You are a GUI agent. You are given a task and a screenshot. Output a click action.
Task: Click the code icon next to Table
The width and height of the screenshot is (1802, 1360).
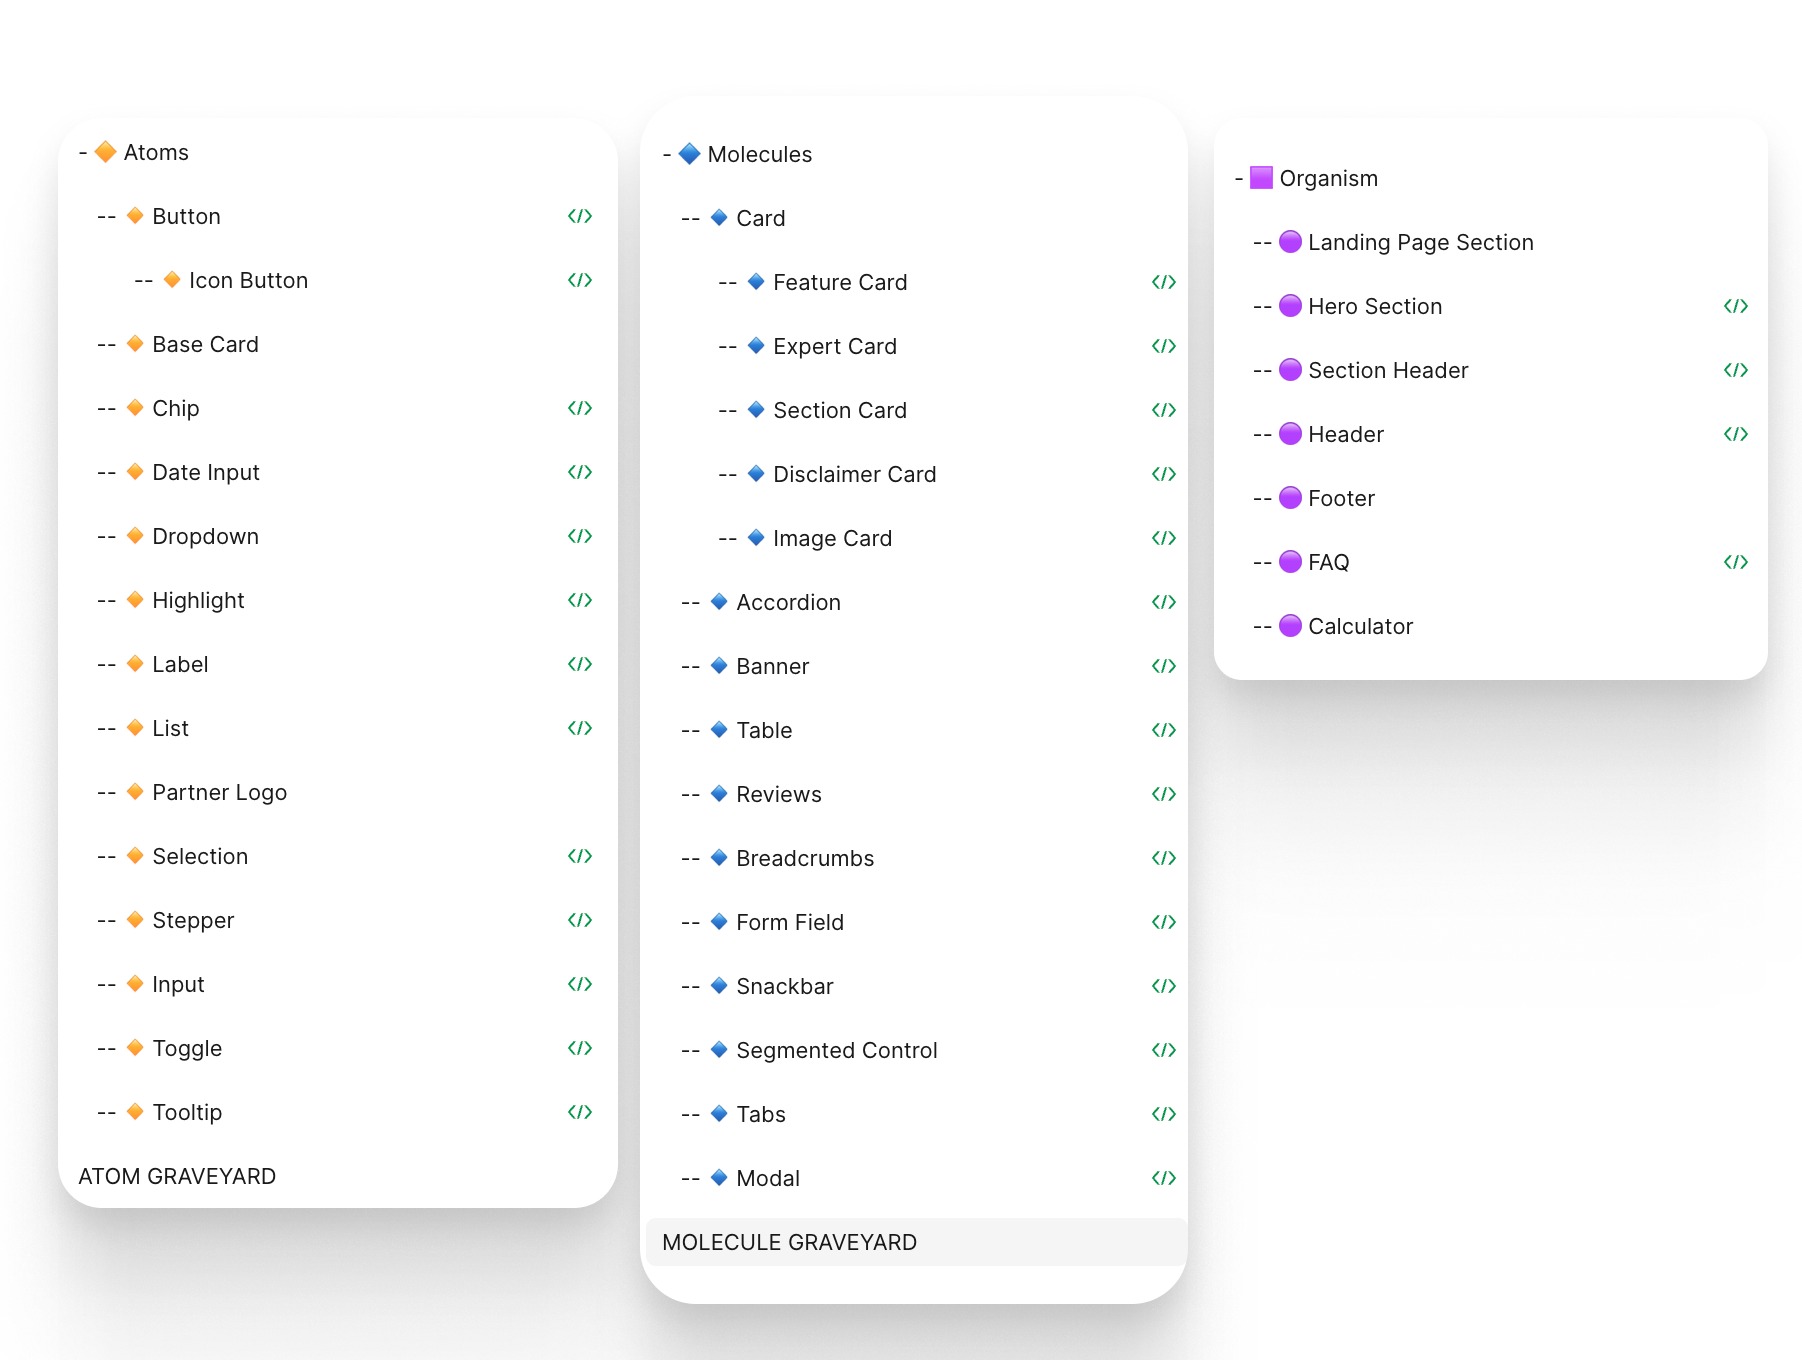(1165, 729)
